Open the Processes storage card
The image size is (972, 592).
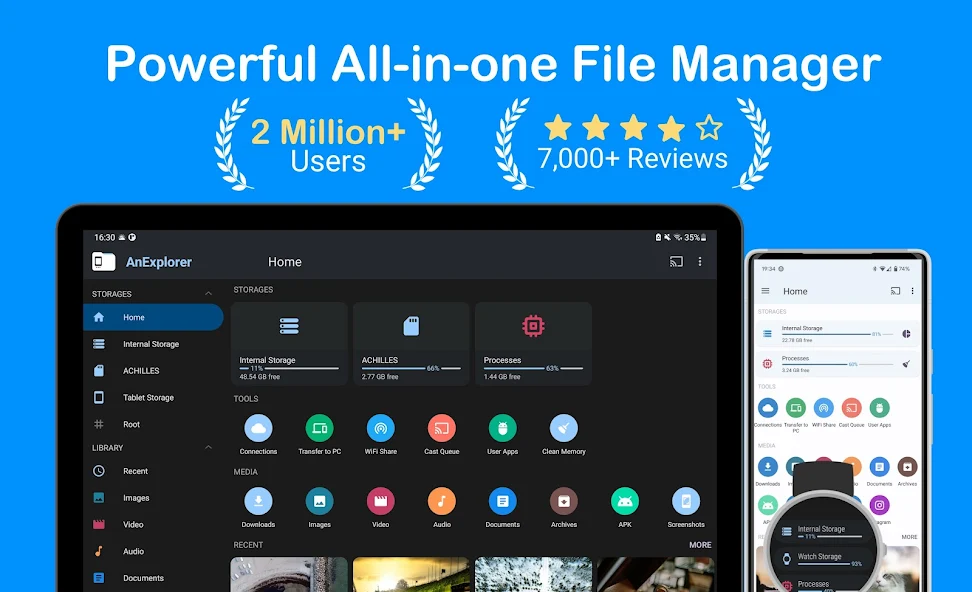pos(533,343)
